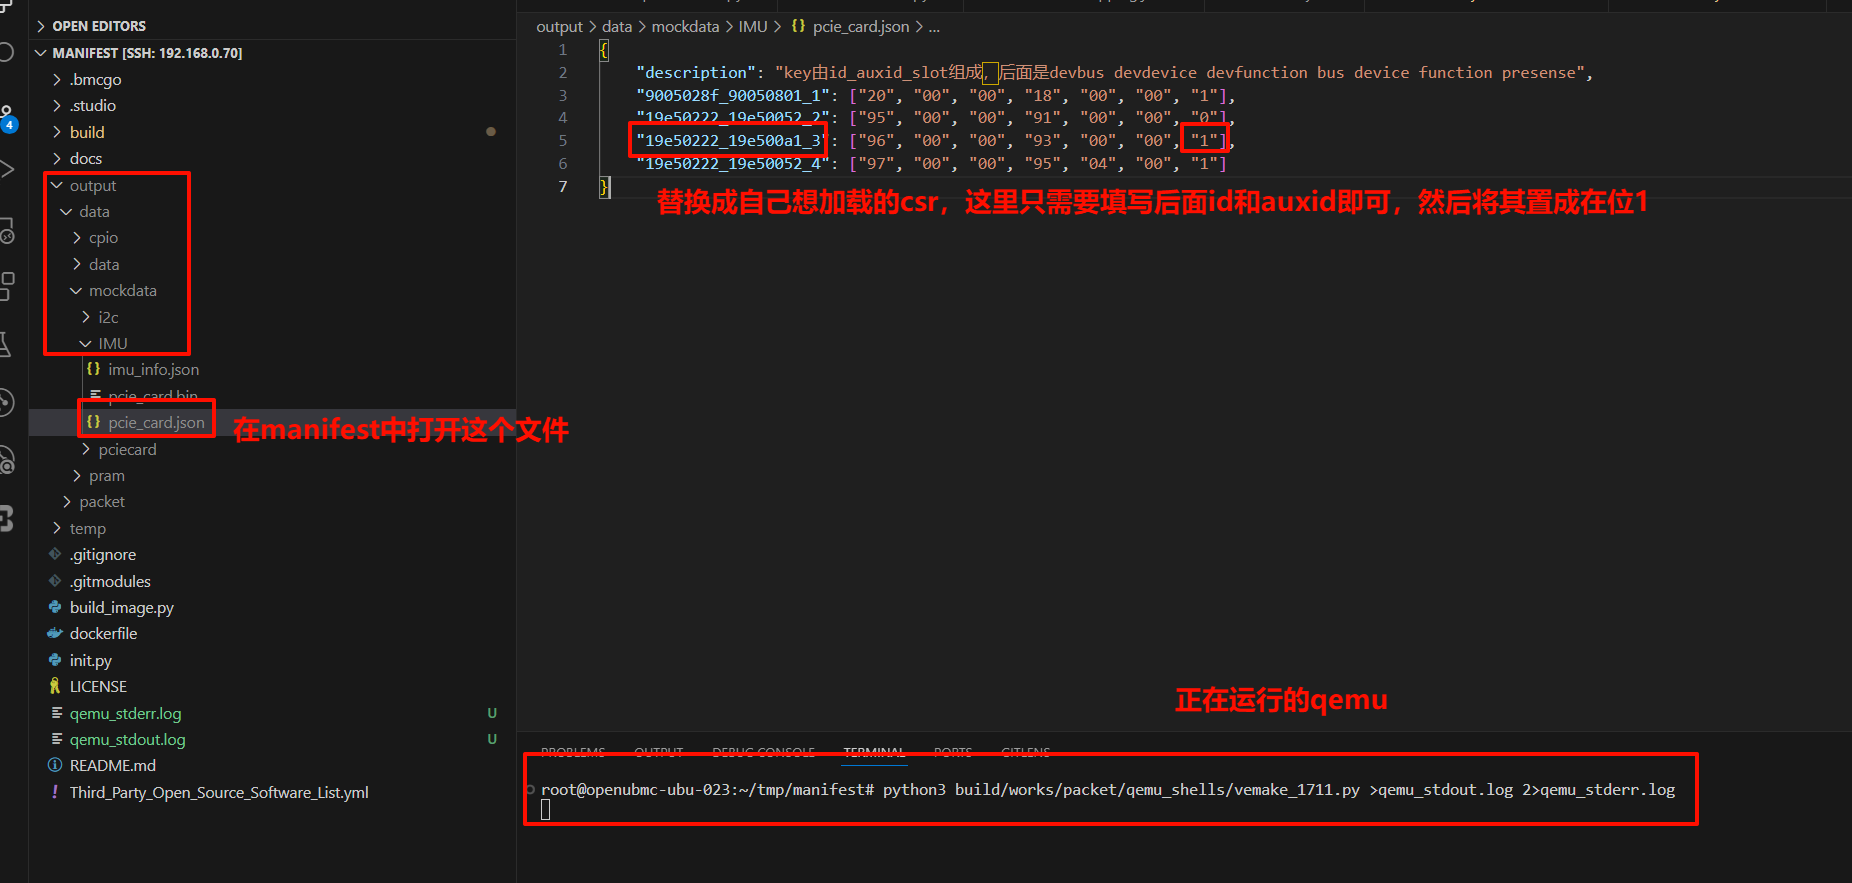Viewport: 1852px width, 883px height.
Task: Collapse the output folder
Action: click(92, 186)
